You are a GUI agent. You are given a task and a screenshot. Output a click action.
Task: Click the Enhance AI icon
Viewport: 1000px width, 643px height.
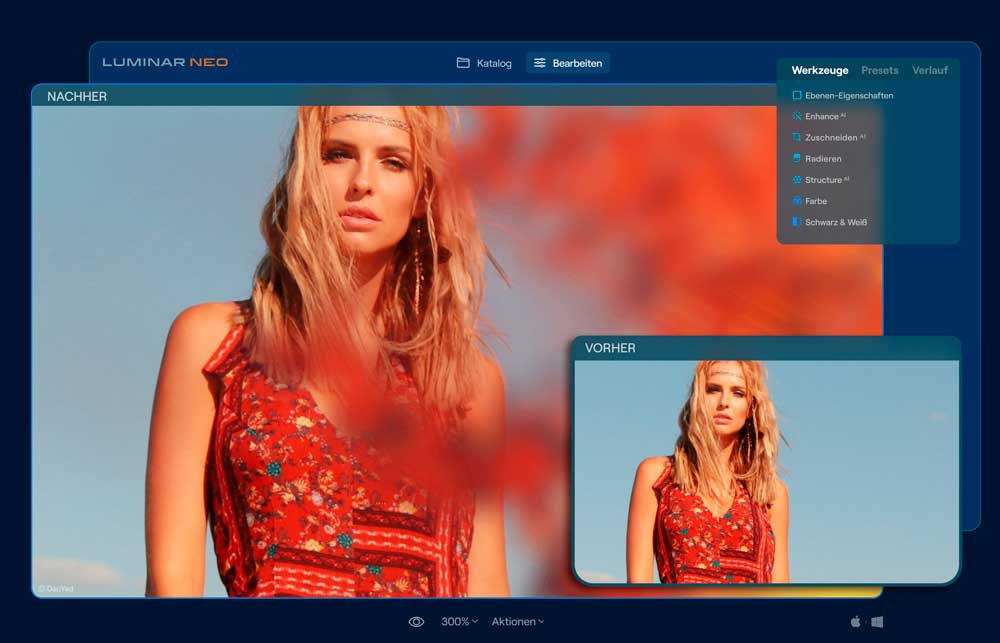pyautogui.click(x=797, y=116)
